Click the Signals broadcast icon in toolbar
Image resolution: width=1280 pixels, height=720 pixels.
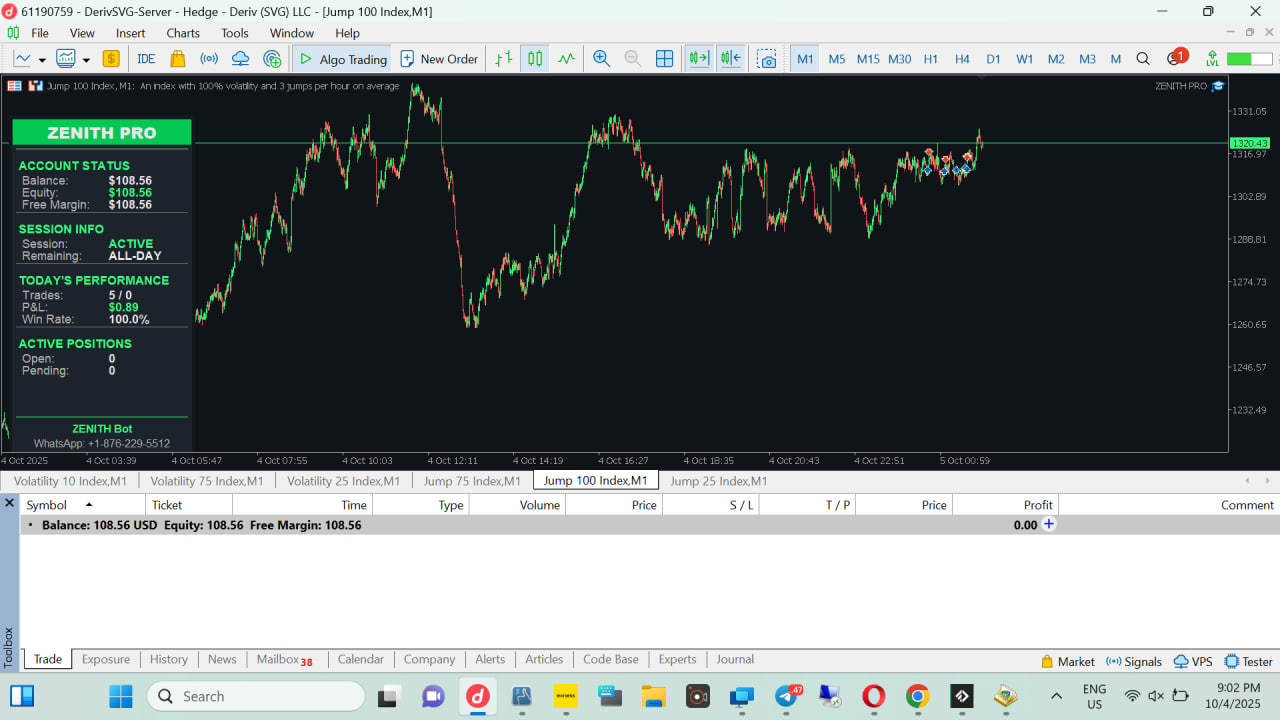click(x=209, y=59)
